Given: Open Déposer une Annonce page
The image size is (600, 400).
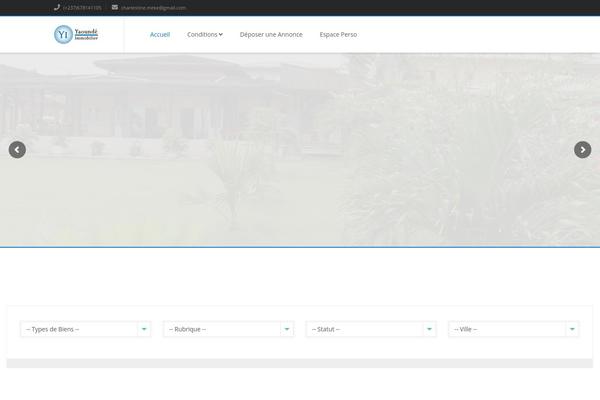Looking at the screenshot, I should [x=271, y=34].
